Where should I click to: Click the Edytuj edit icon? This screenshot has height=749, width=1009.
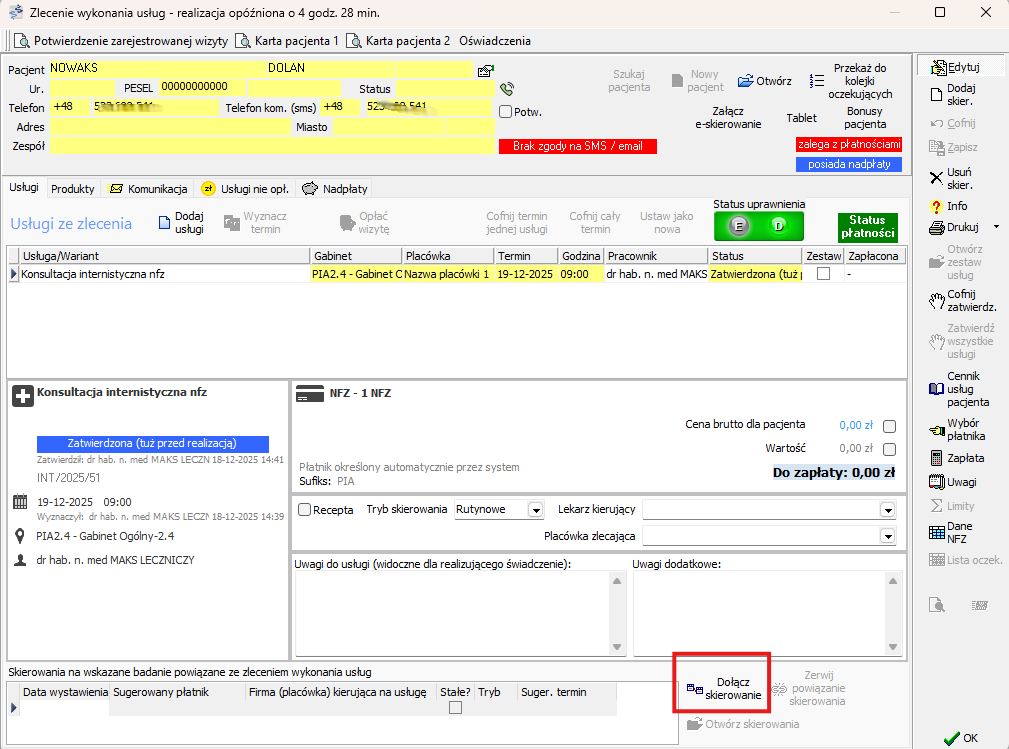tap(938, 68)
